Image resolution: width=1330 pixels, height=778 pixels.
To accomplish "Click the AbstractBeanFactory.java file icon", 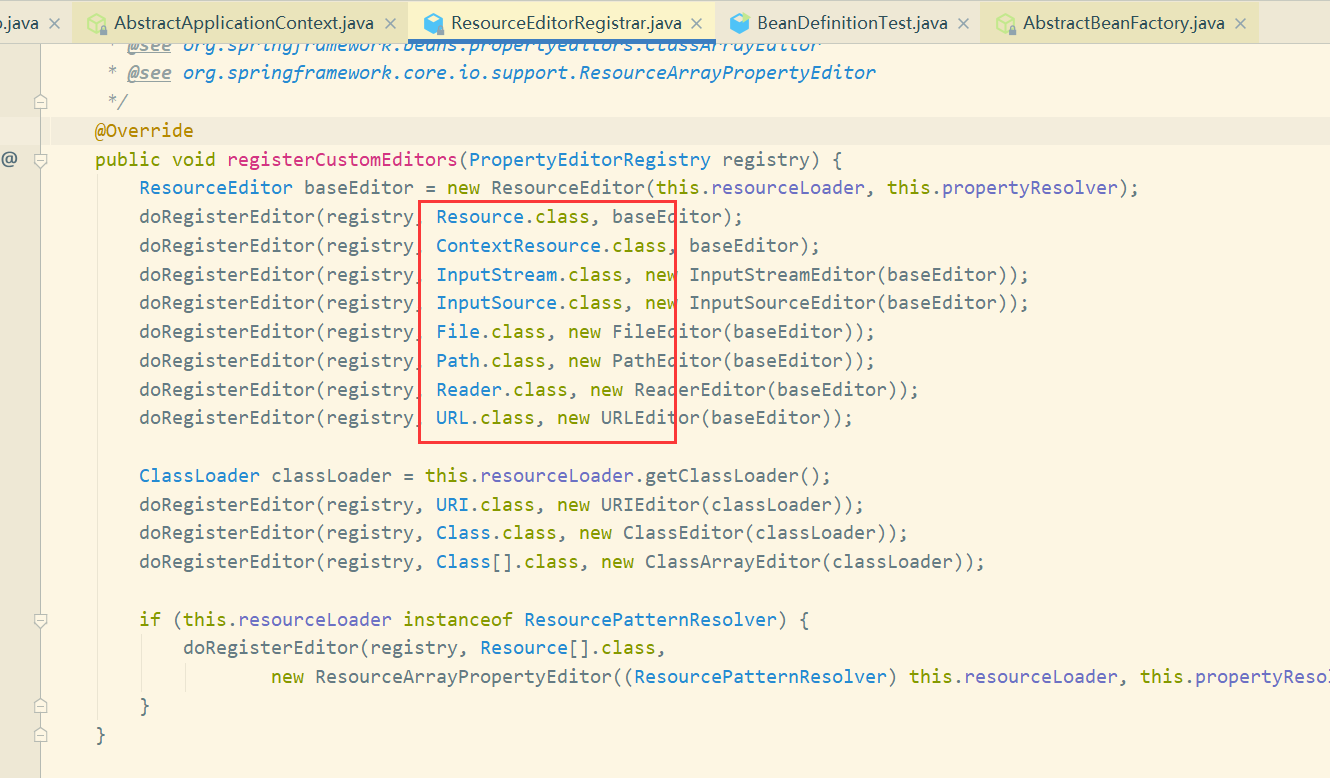I will [1005, 23].
